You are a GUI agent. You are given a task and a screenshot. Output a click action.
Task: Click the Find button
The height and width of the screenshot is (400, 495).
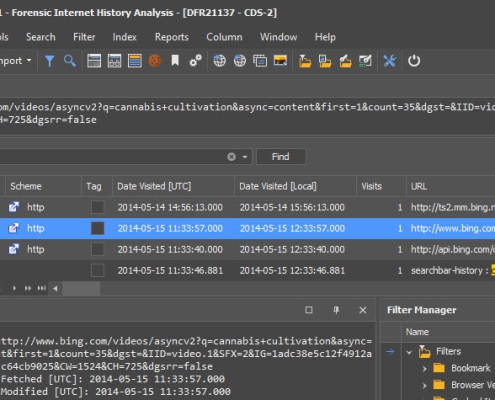(x=281, y=157)
